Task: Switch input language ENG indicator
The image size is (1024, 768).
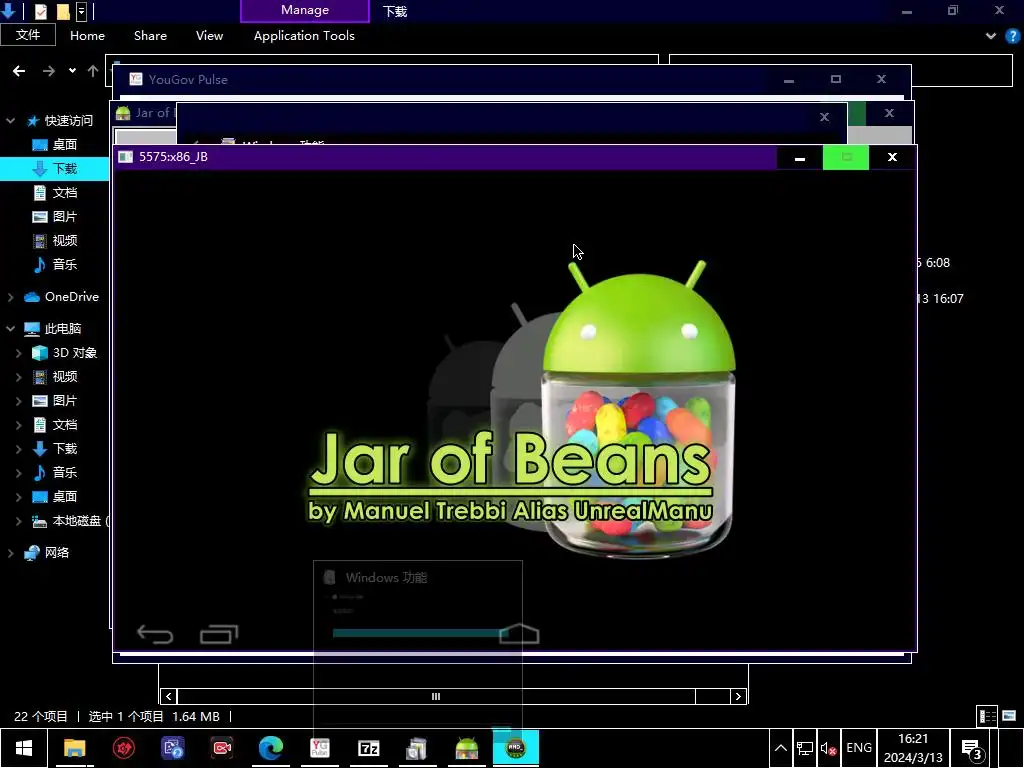Action: 859,748
